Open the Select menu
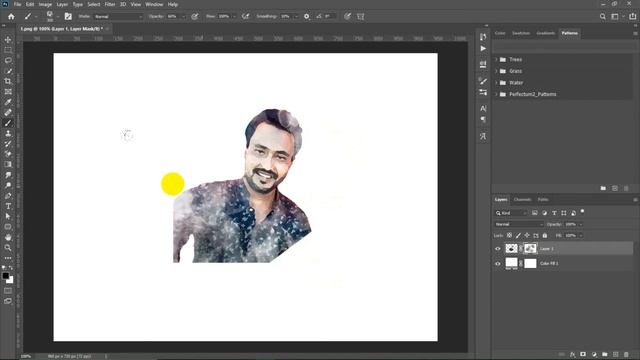The height and width of the screenshot is (360, 640). pyautogui.click(x=93, y=4)
